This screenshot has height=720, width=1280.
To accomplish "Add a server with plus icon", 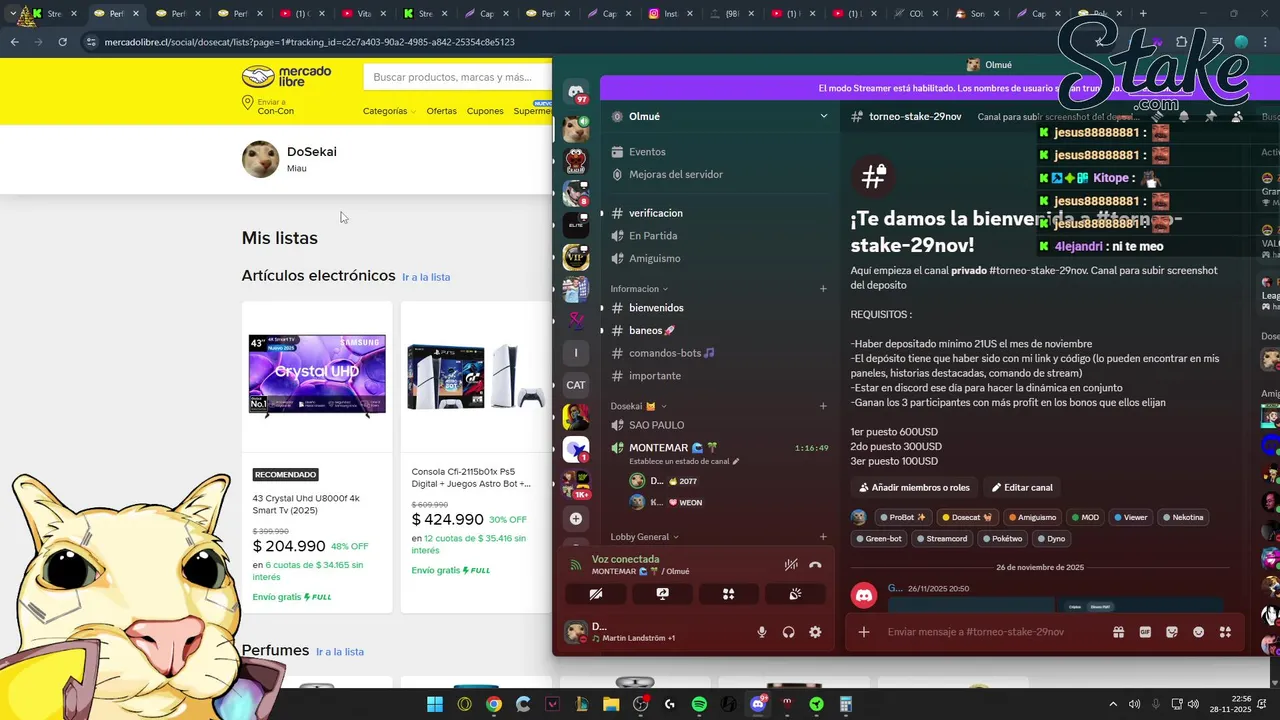I will pyautogui.click(x=576, y=519).
